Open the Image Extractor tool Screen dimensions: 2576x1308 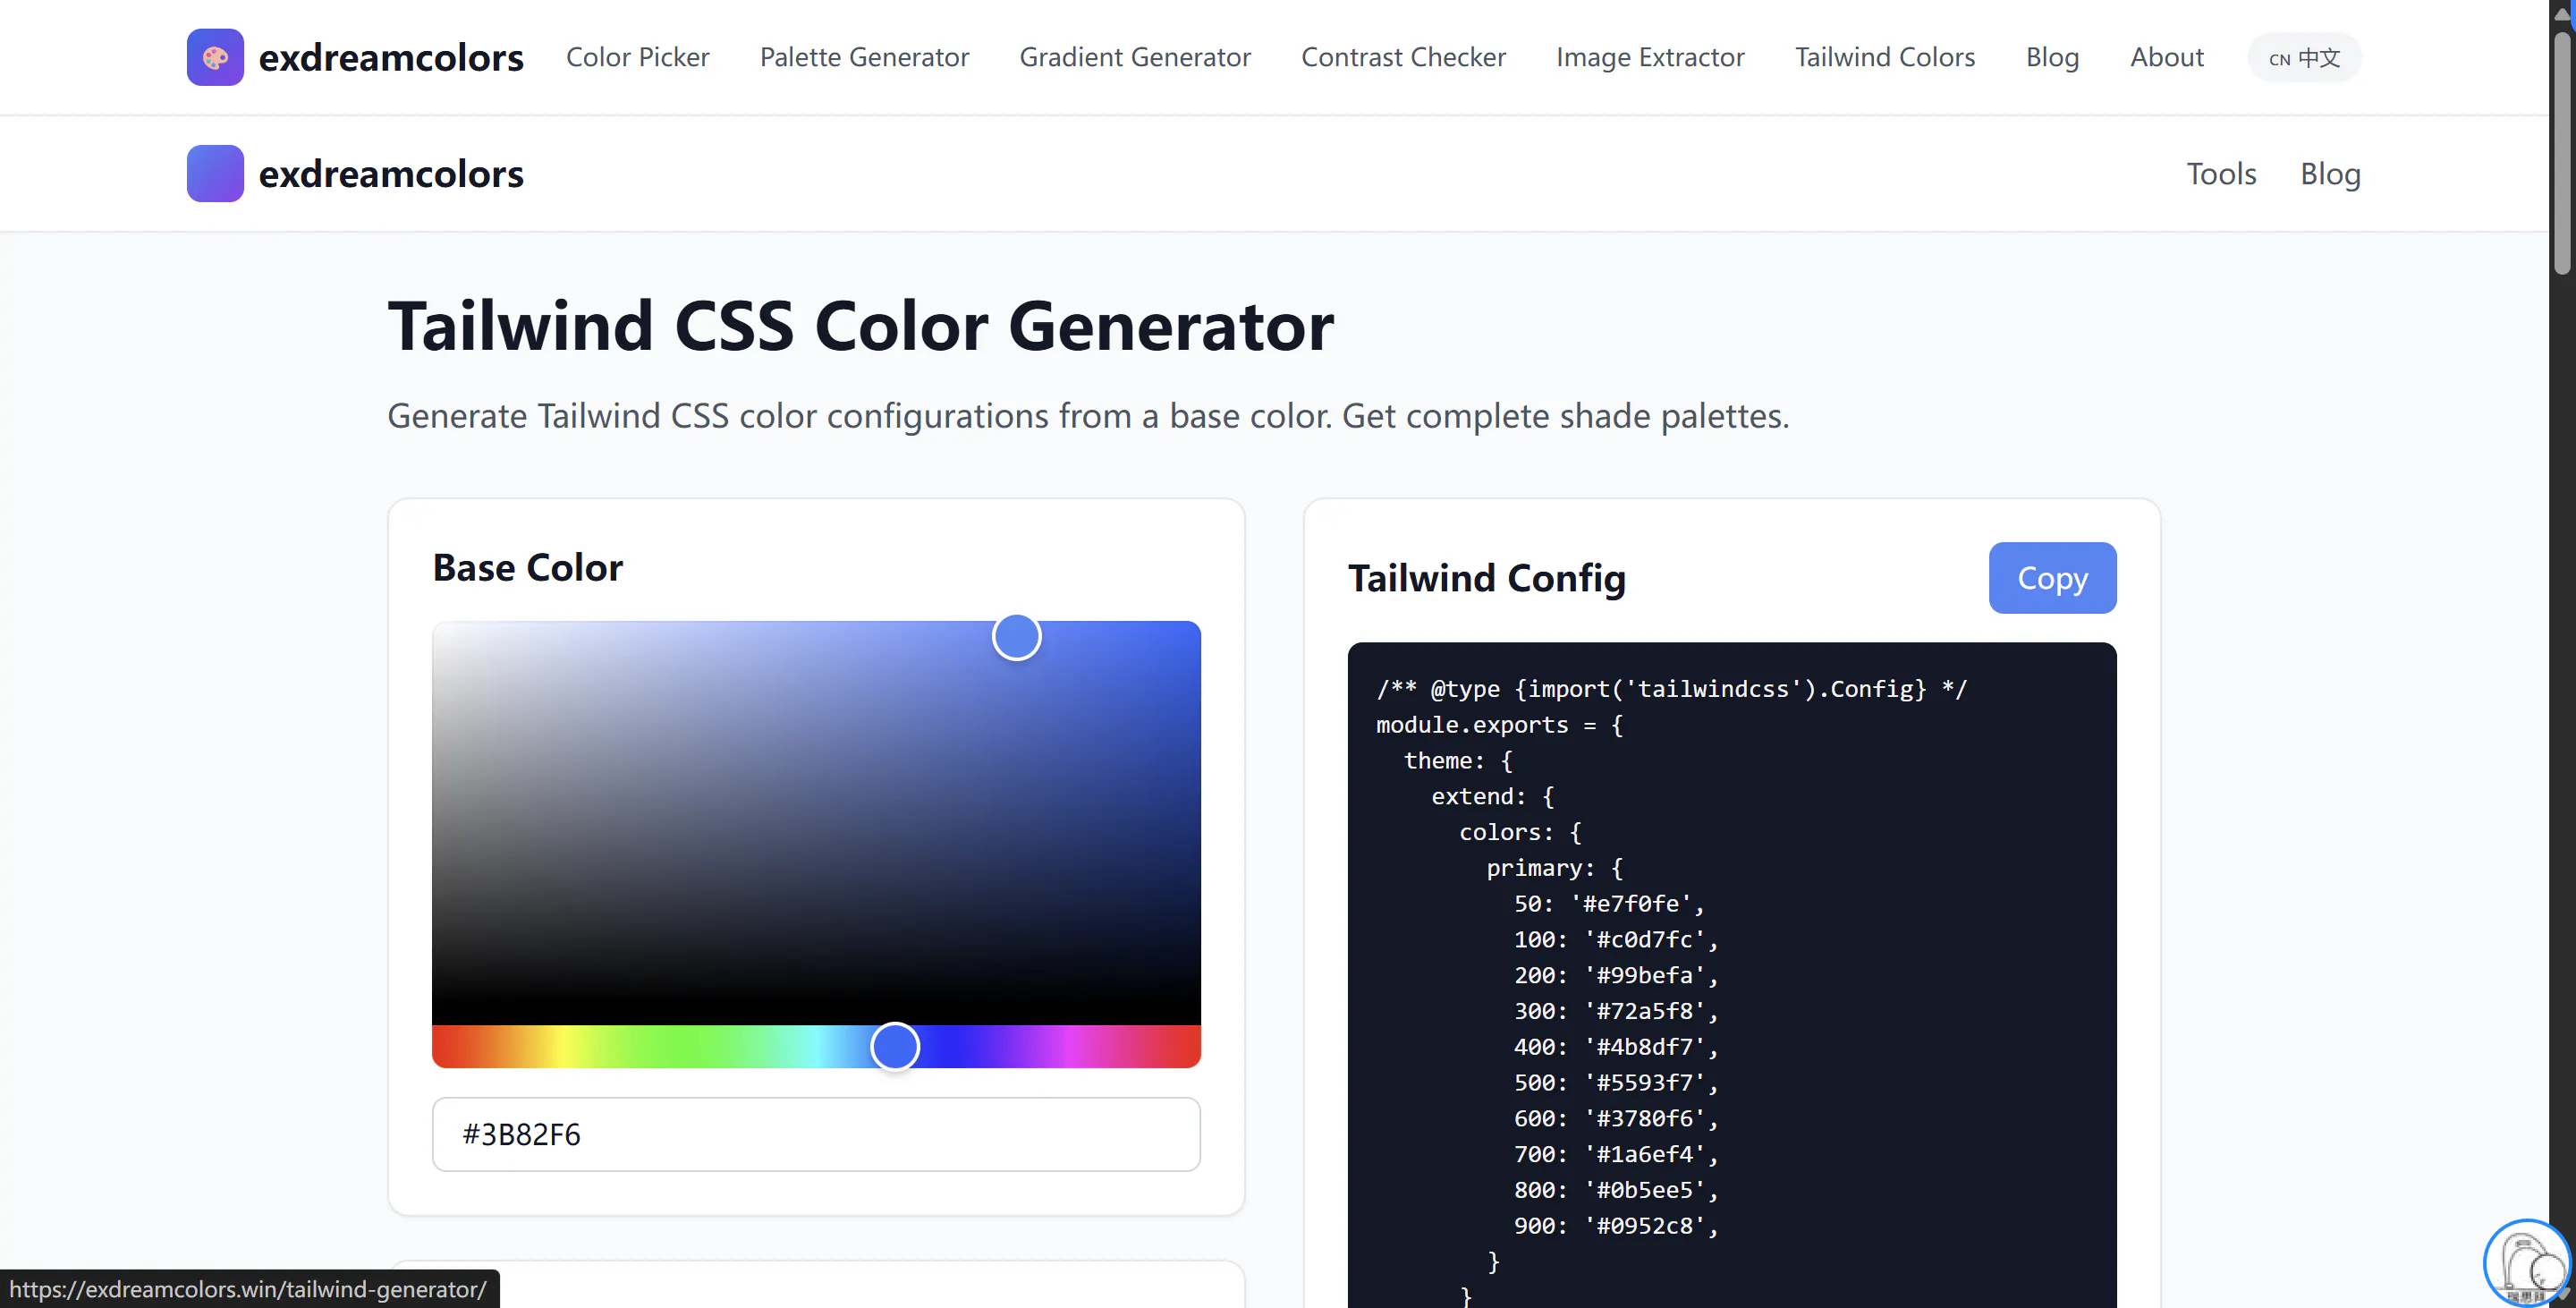pyautogui.click(x=1651, y=57)
